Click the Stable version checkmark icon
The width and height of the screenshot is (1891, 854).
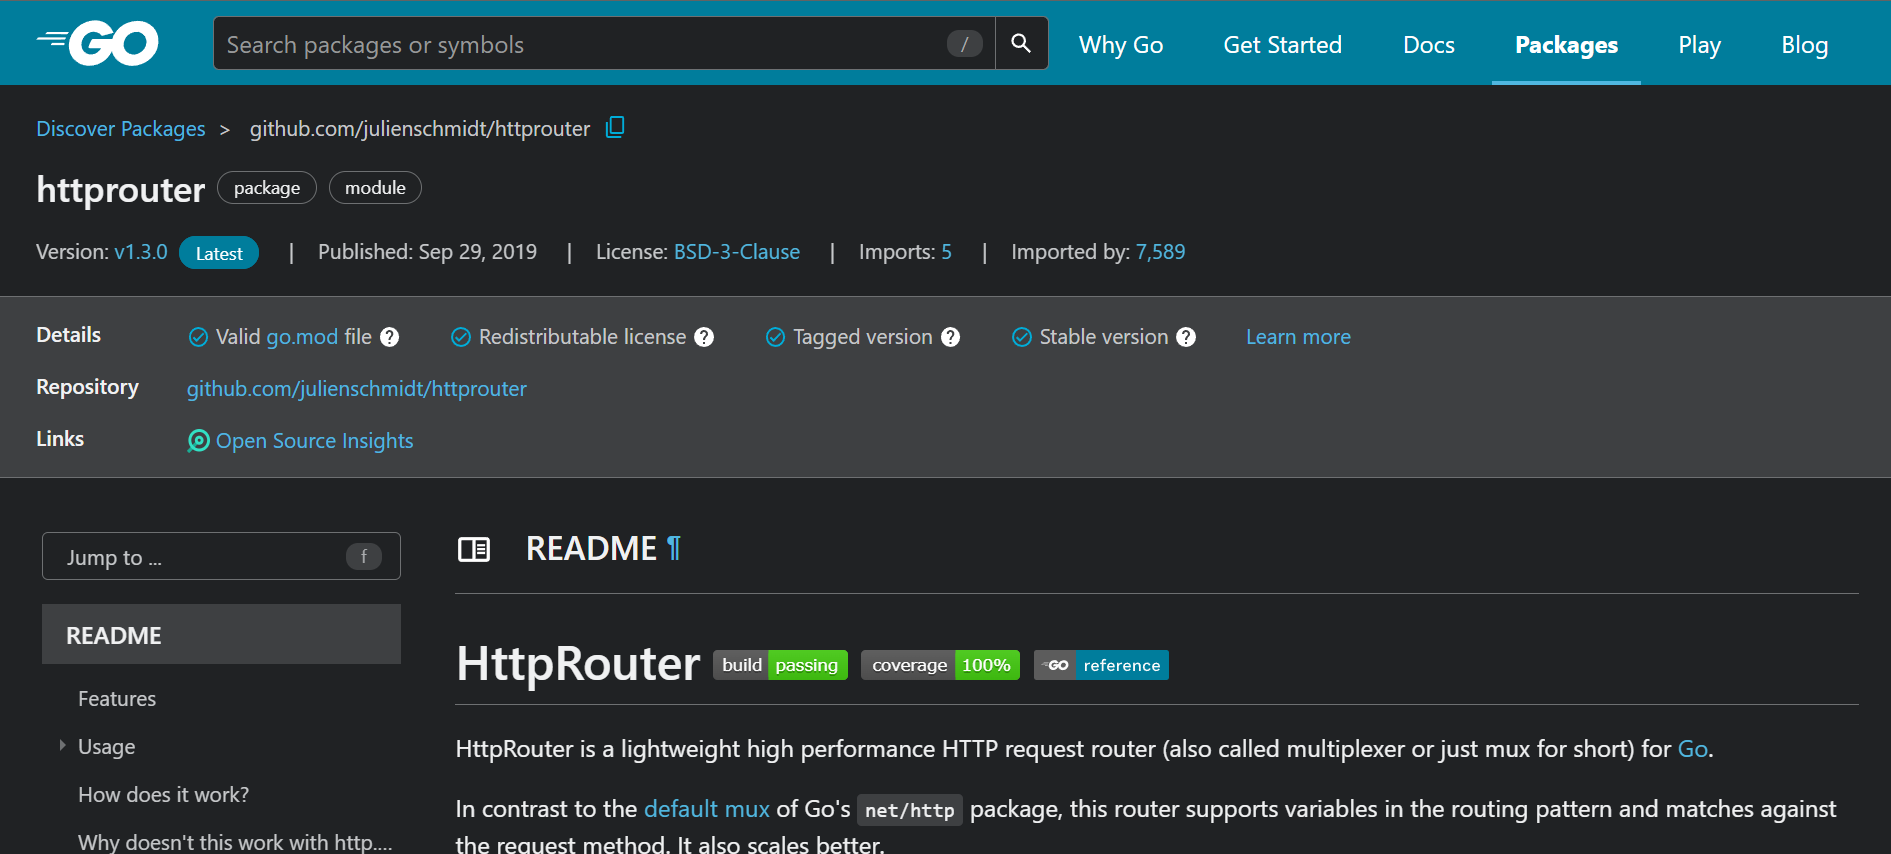(x=1022, y=337)
